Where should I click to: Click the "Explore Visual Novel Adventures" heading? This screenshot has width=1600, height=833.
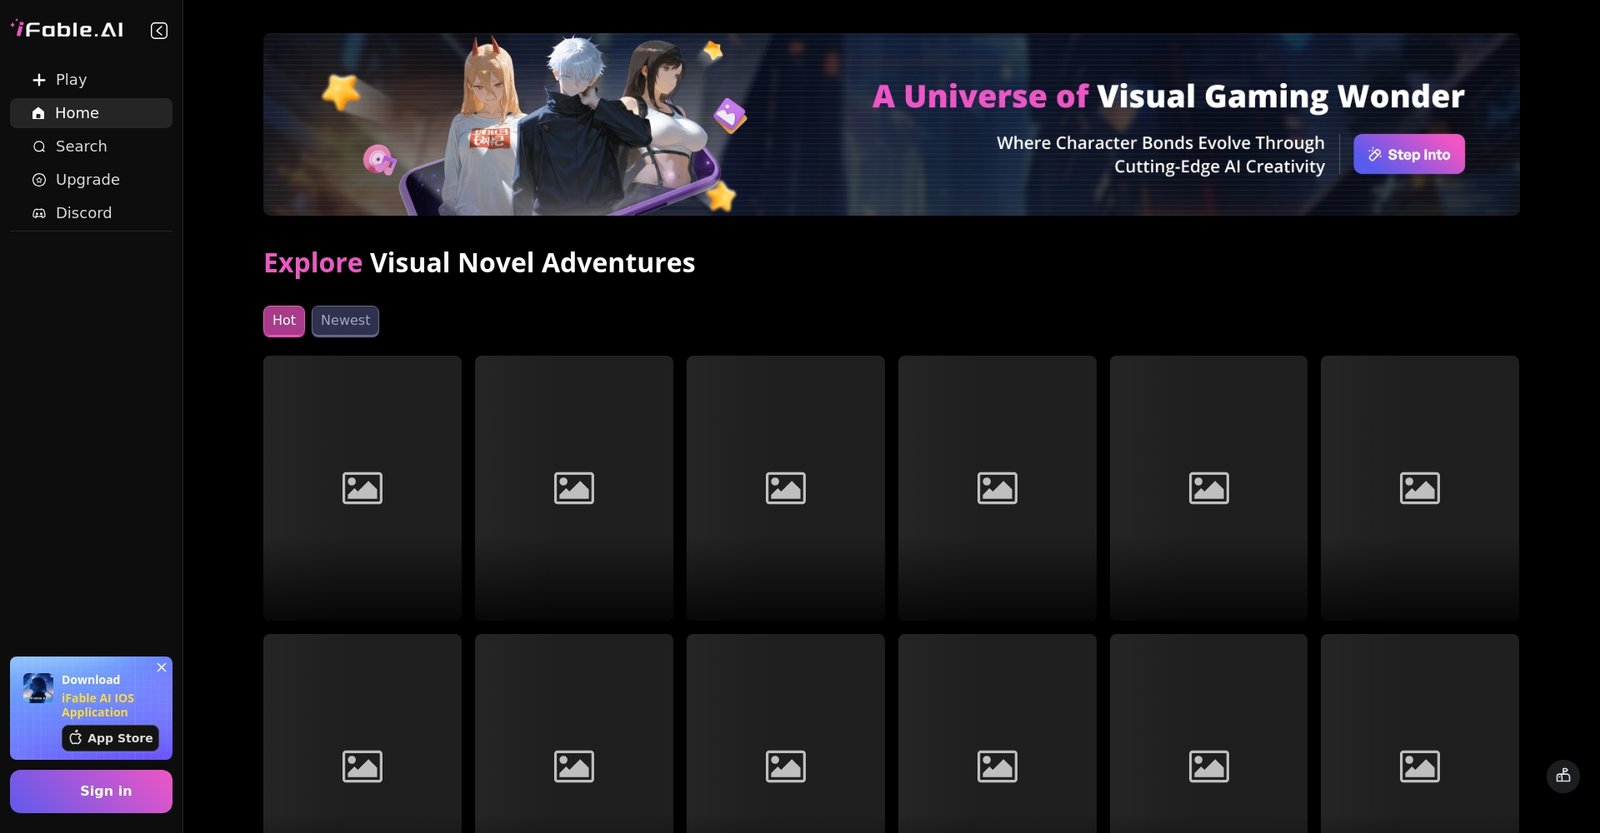tap(479, 263)
